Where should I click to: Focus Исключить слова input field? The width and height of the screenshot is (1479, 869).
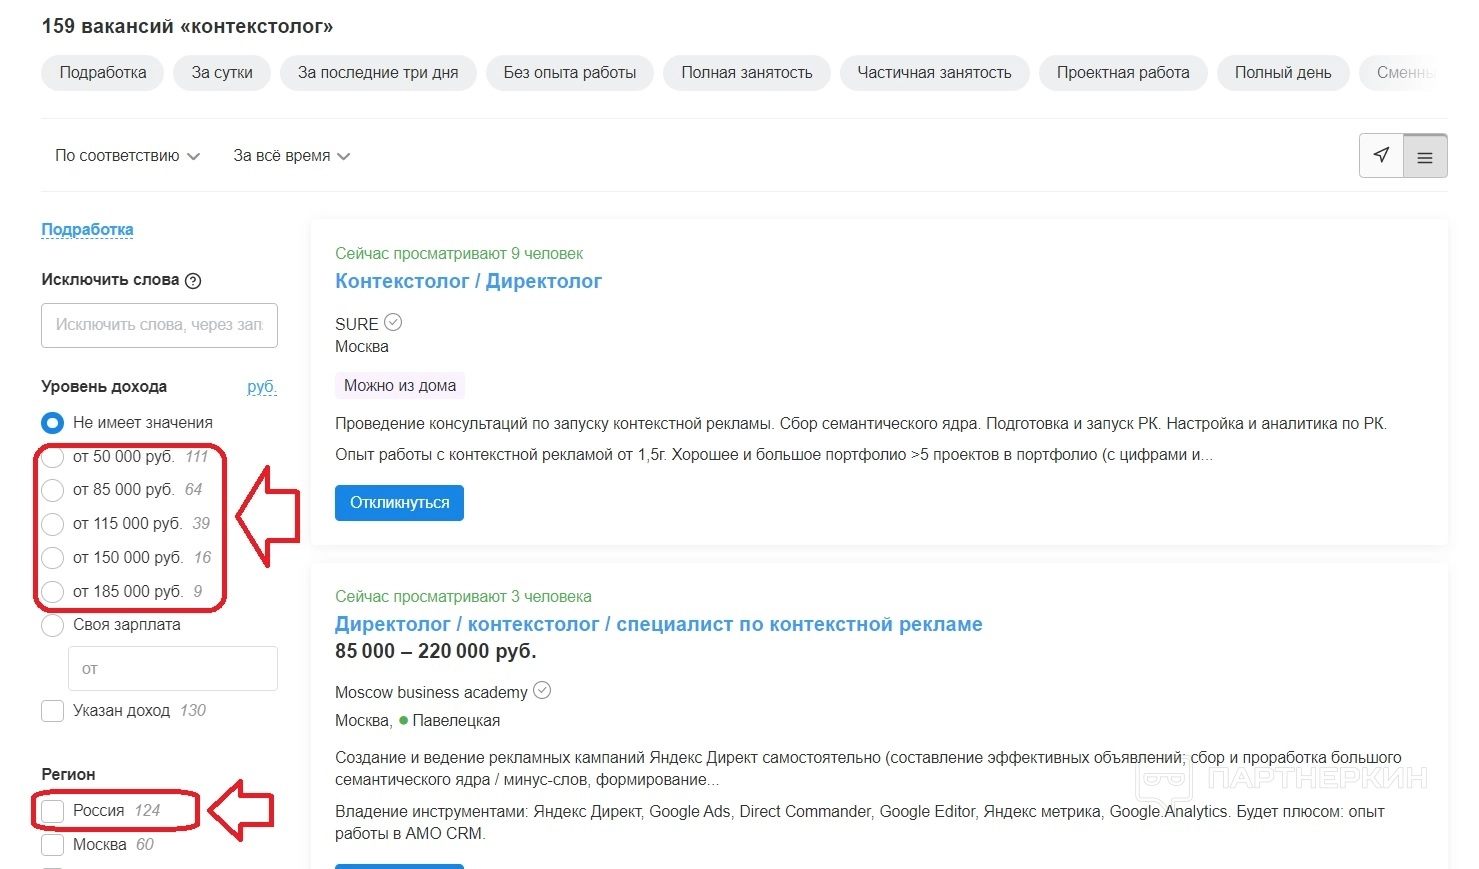click(x=159, y=325)
